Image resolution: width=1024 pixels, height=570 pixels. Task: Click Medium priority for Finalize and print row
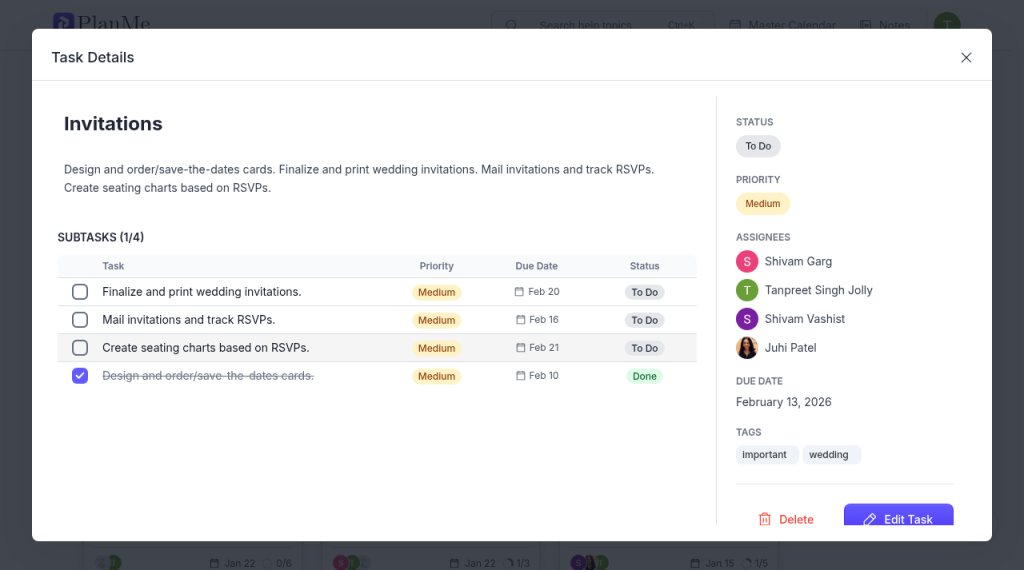pyautogui.click(x=436, y=293)
